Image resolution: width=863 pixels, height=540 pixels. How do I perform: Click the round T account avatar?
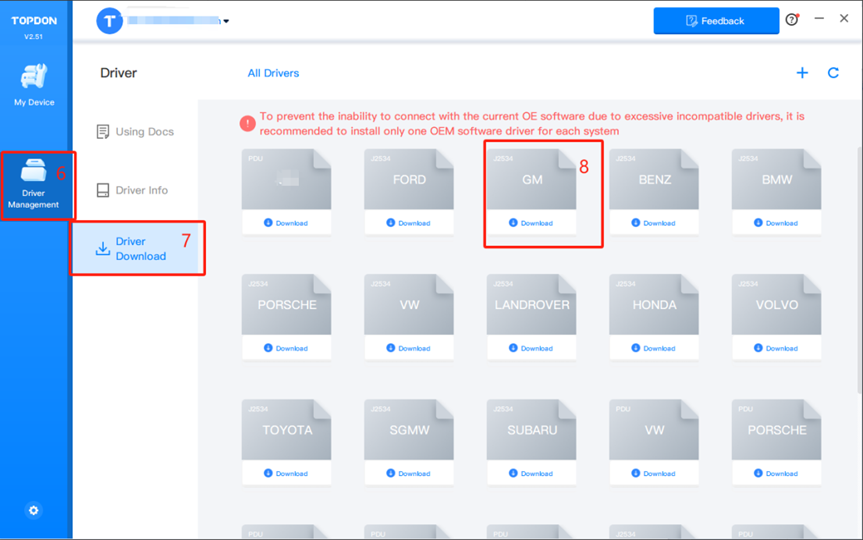[x=110, y=21]
